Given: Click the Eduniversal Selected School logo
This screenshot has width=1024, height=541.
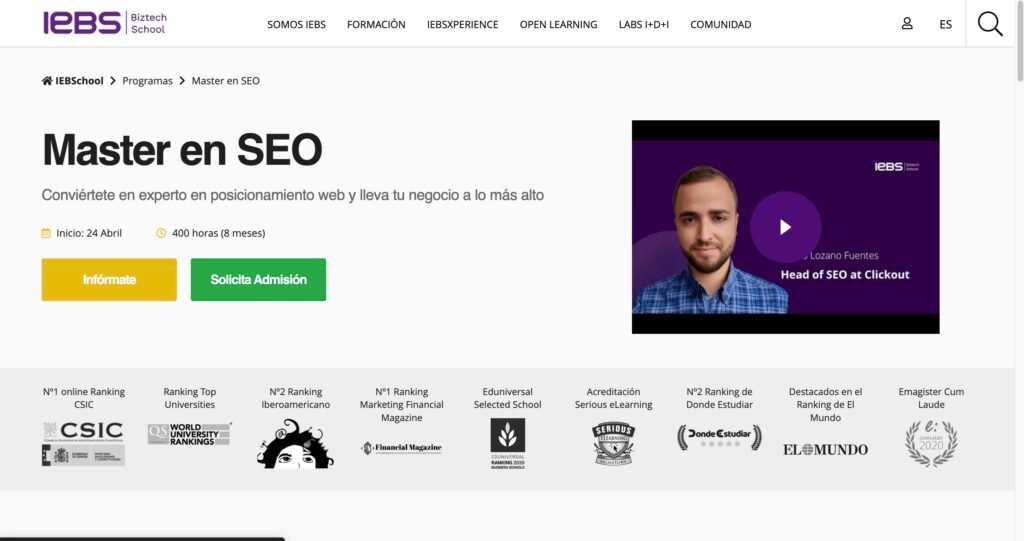Looking at the screenshot, I should coord(507,444).
